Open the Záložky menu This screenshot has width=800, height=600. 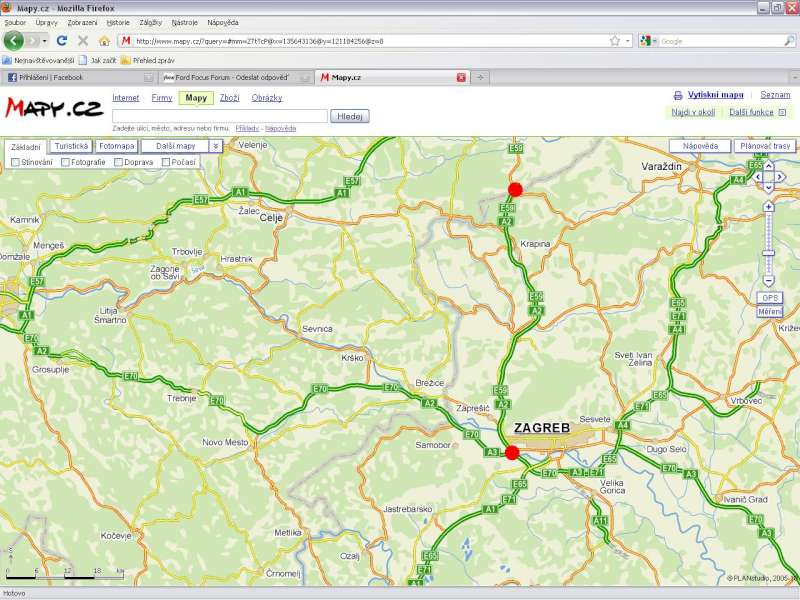150,21
